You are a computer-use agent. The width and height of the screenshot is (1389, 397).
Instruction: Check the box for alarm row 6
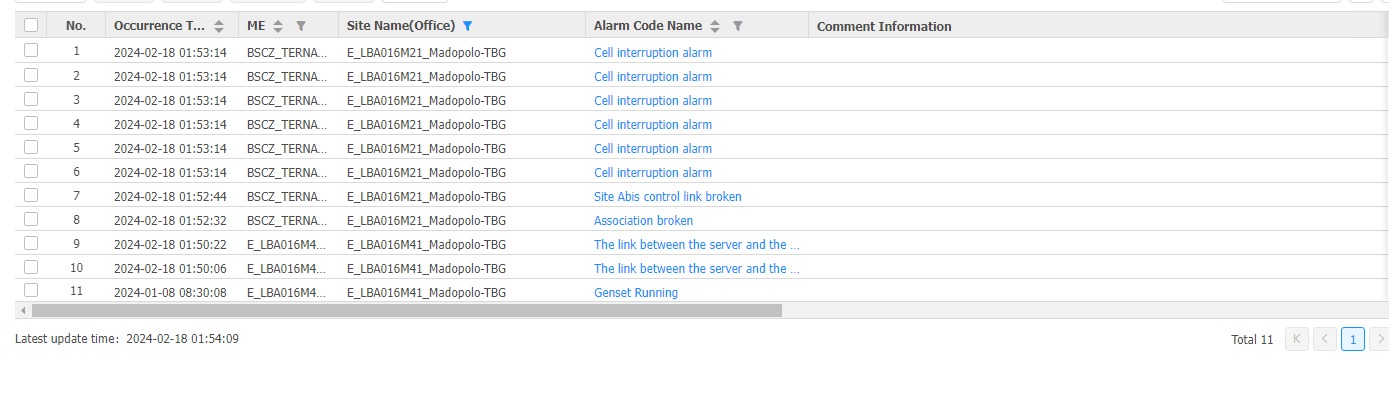coord(31,171)
